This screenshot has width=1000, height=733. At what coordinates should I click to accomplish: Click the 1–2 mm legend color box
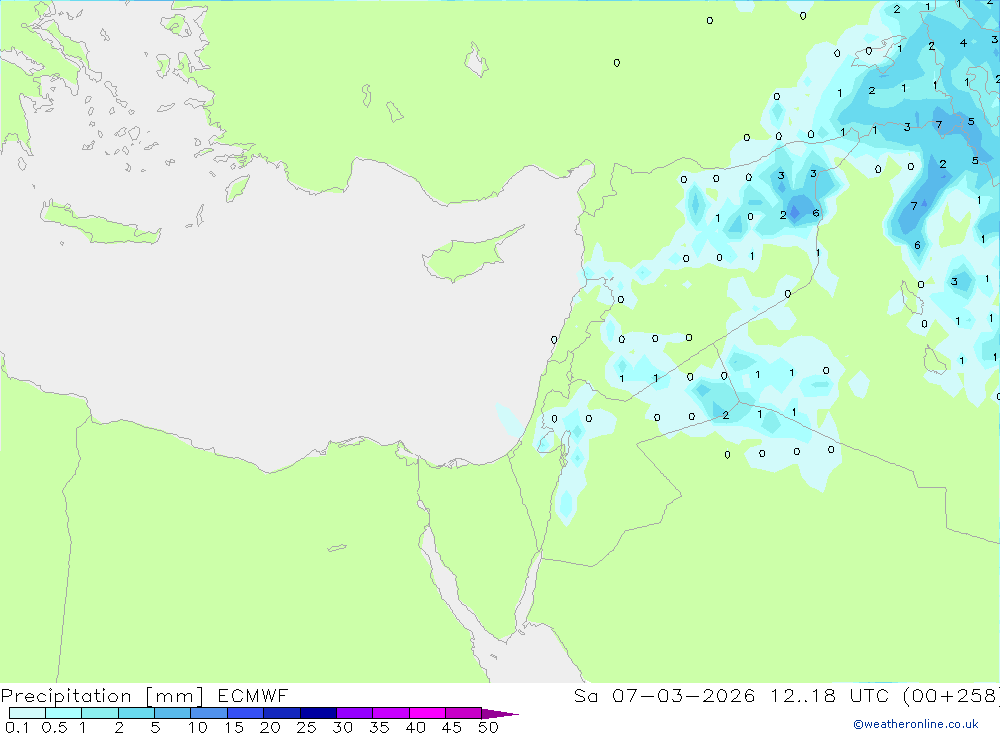point(100,713)
